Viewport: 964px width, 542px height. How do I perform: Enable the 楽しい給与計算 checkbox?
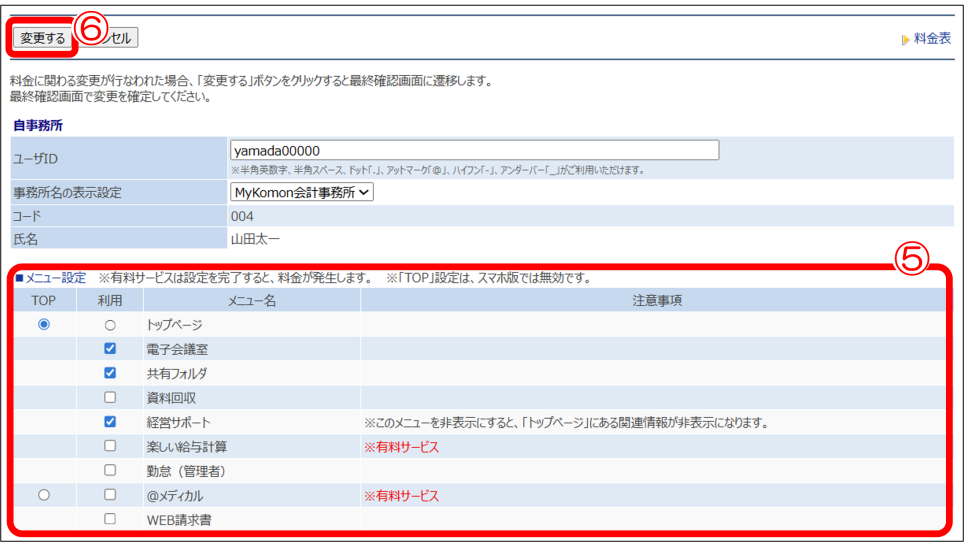pos(110,446)
